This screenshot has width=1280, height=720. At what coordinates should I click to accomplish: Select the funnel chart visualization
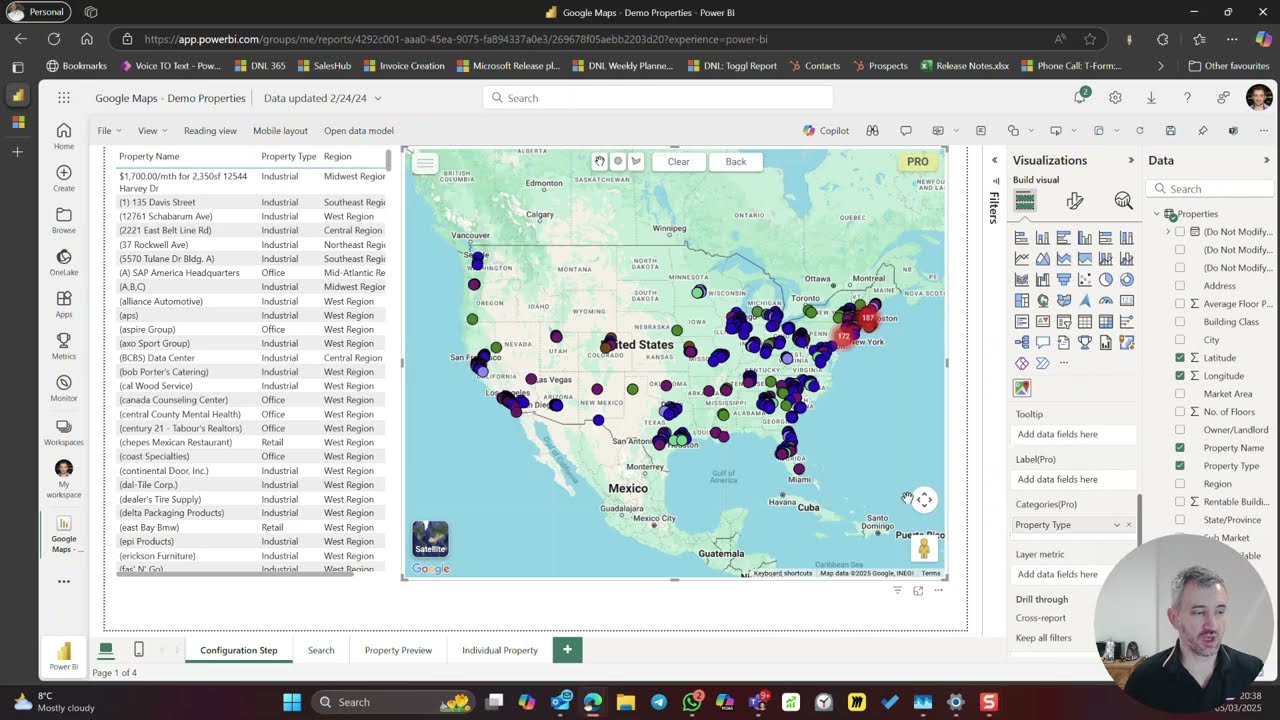pos(1064,280)
